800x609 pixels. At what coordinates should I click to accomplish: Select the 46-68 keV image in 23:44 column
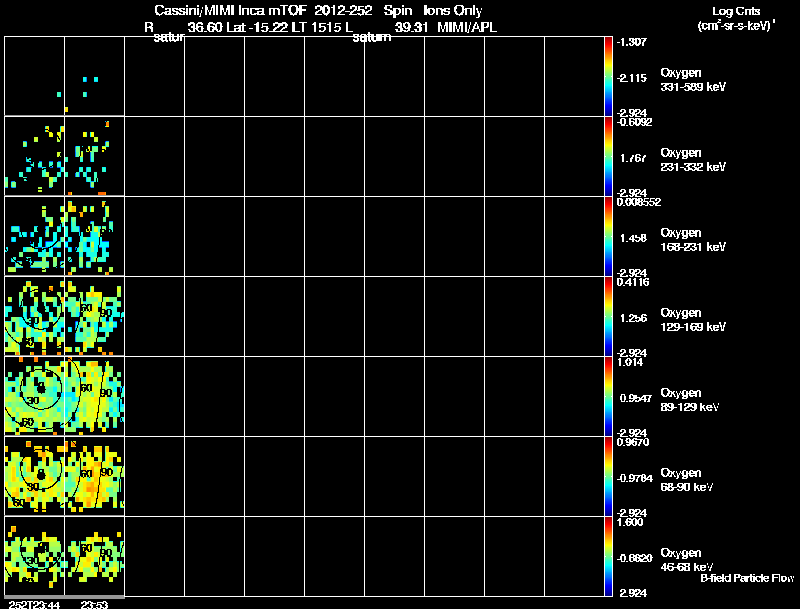pos(35,556)
